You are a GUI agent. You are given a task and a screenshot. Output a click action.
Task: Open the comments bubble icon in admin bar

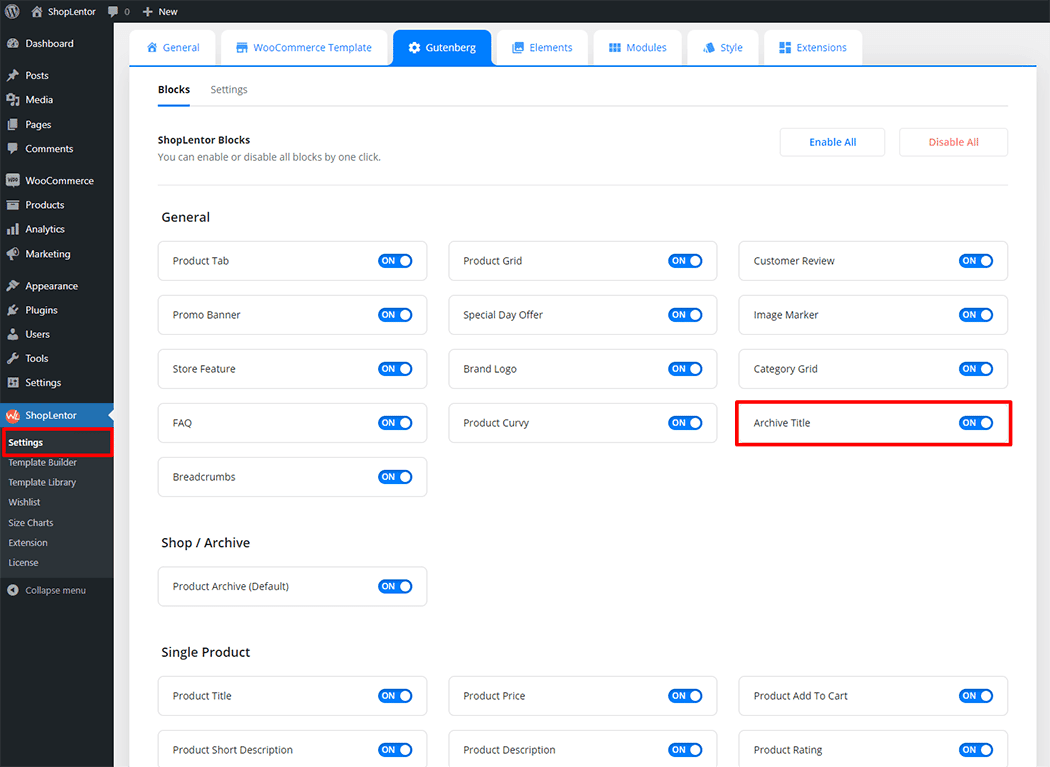click(x=112, y=12)
